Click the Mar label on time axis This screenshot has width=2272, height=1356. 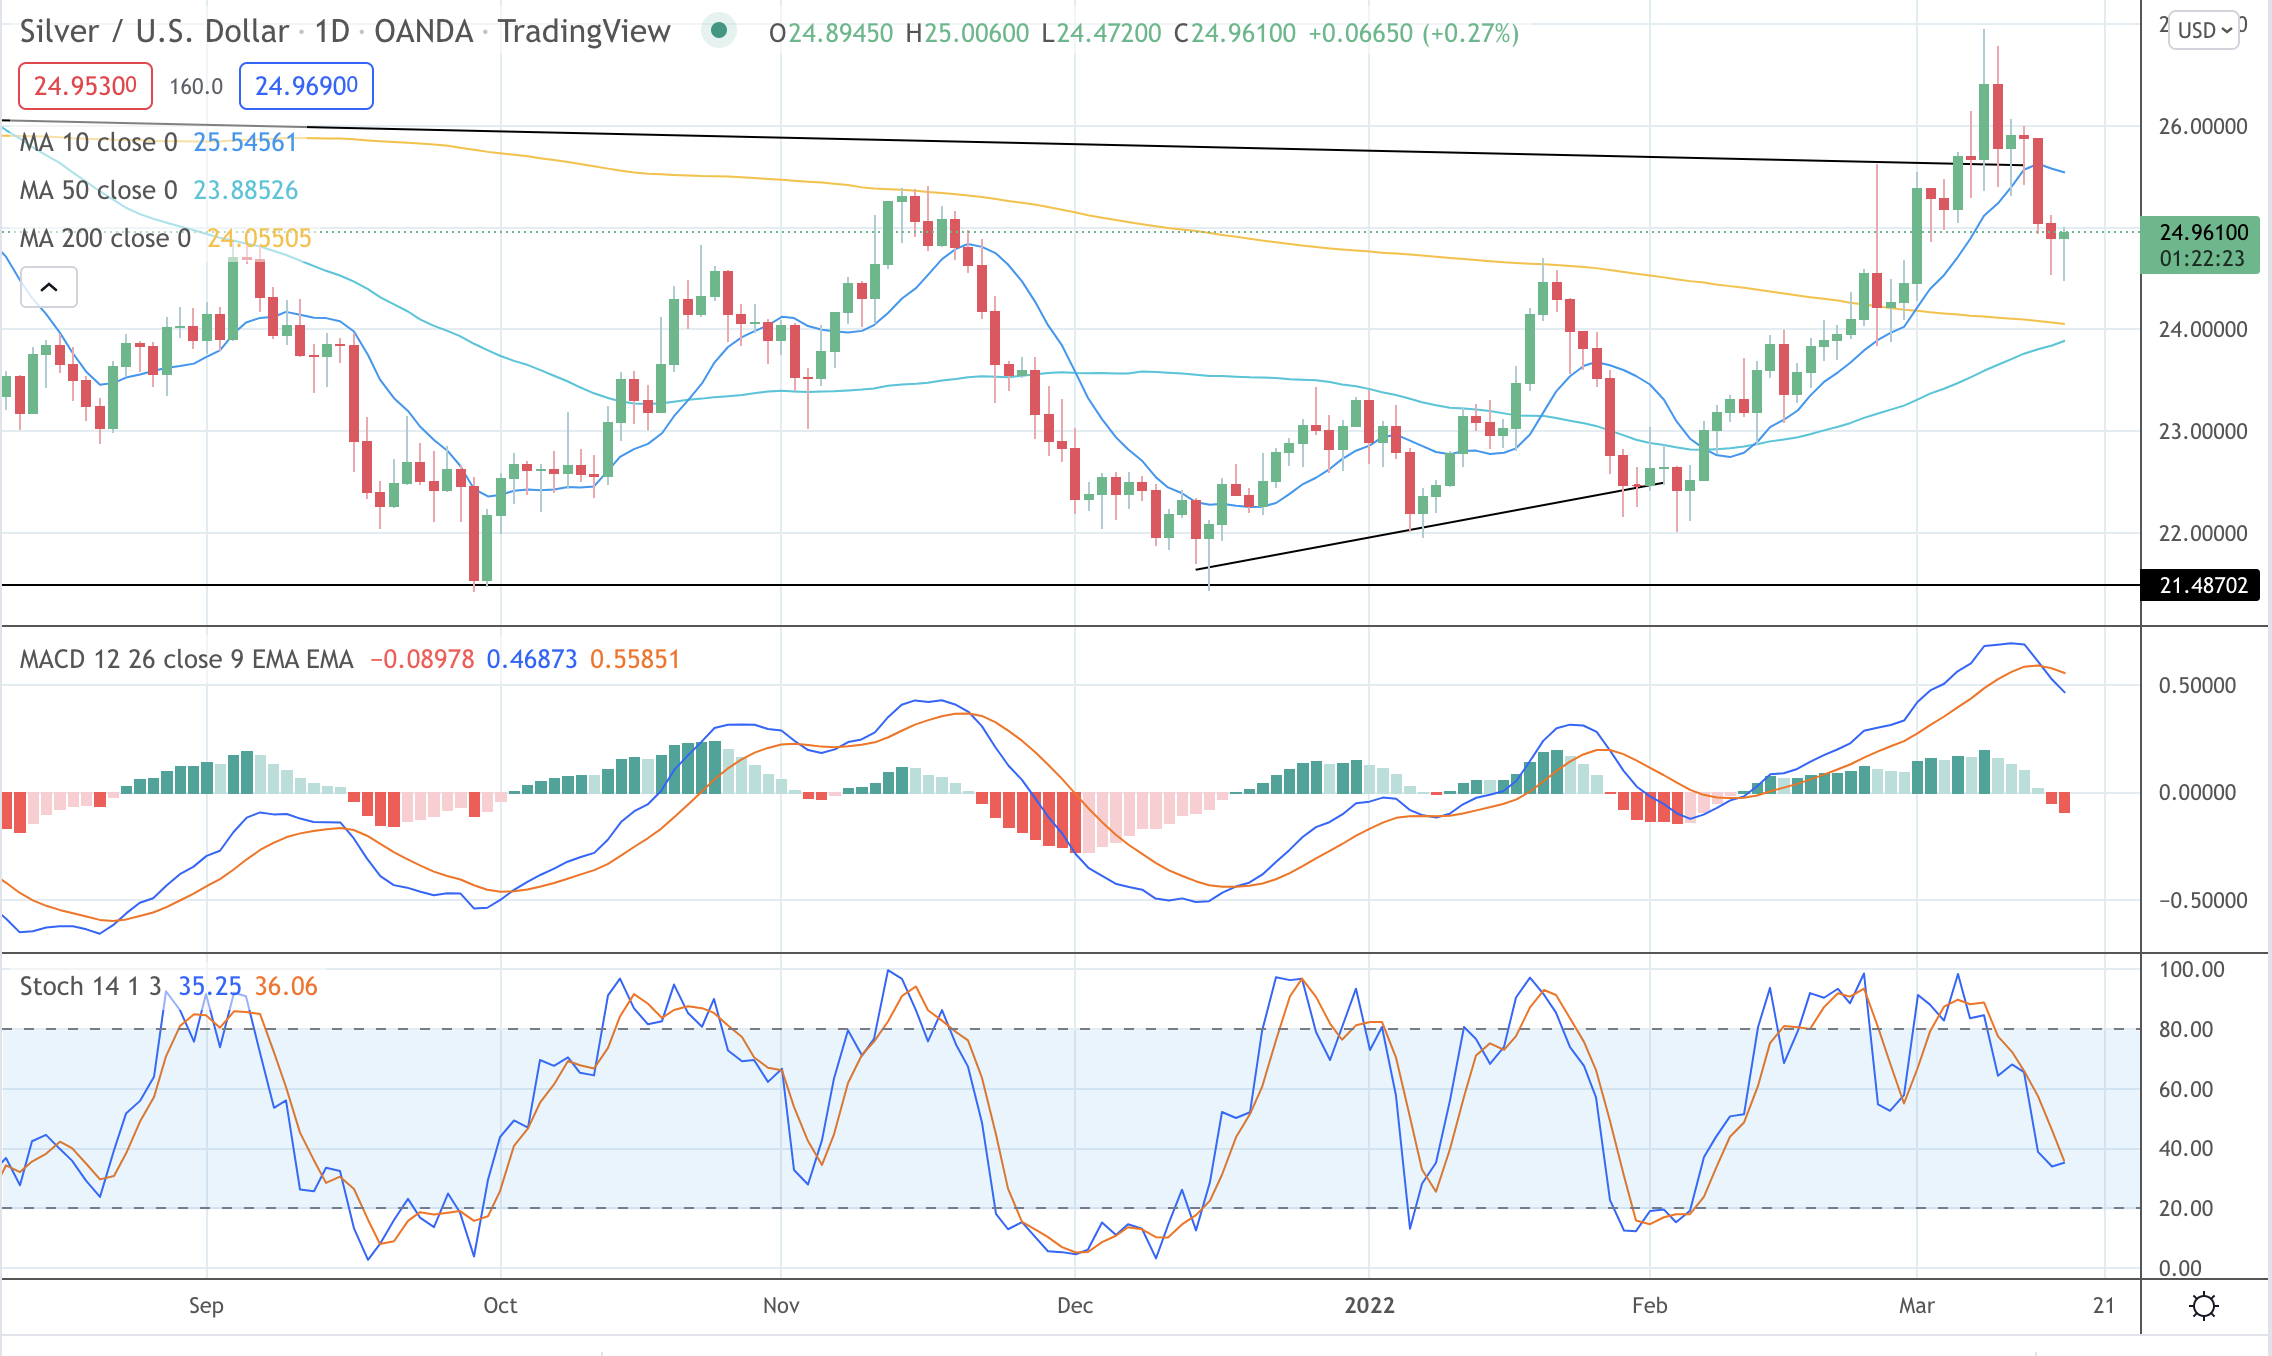click(1917, 1305)
